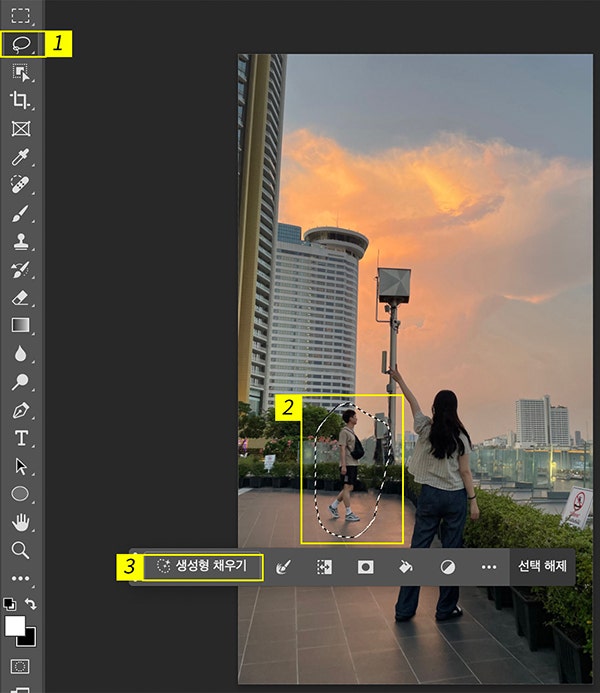Viewport: 600px width, 693px height.
Task: Select the Hand tool
Action: (x=20, y=522)
